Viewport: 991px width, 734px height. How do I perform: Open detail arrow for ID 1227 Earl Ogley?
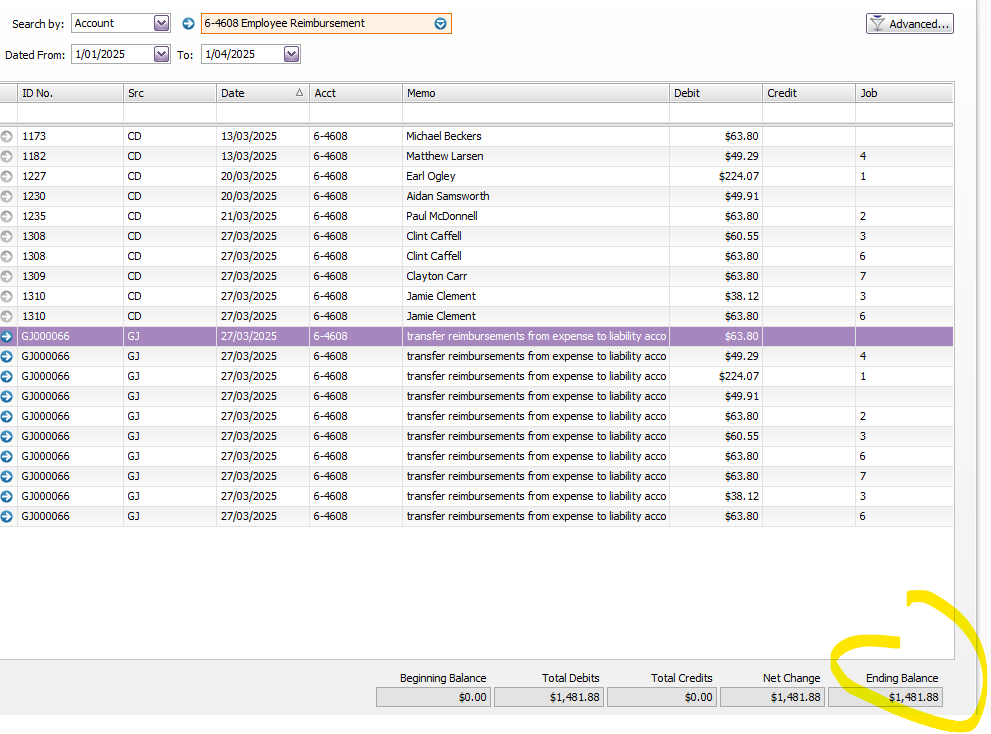pos(7,176)
